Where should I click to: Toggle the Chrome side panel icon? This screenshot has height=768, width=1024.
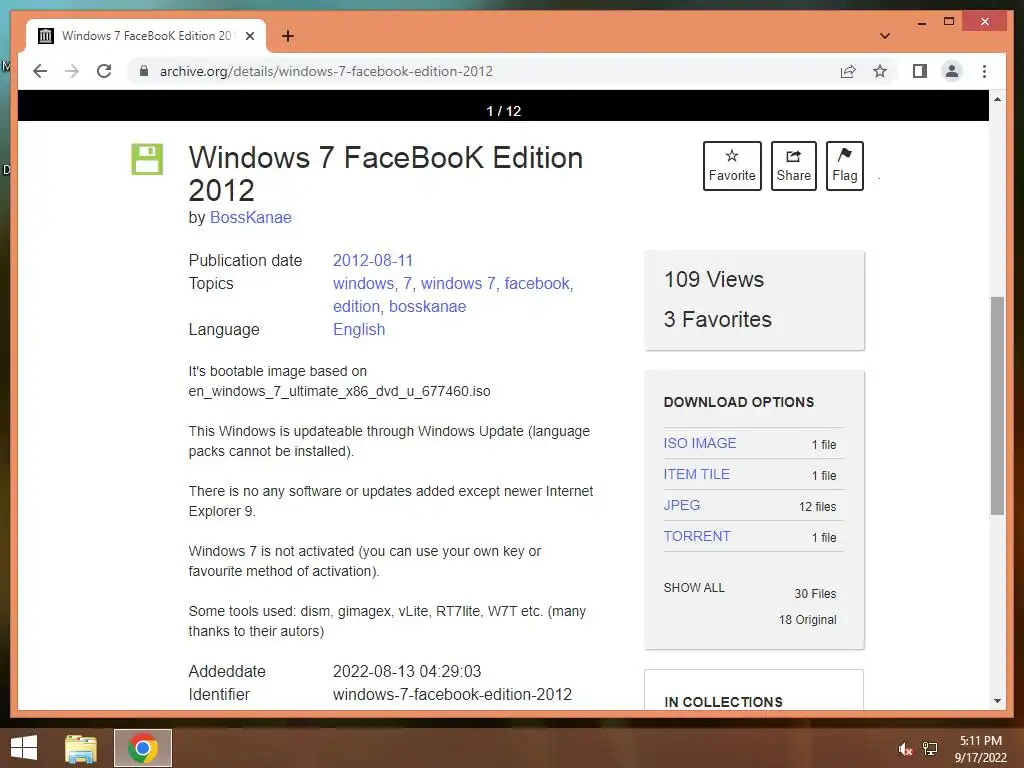(920, 71)
